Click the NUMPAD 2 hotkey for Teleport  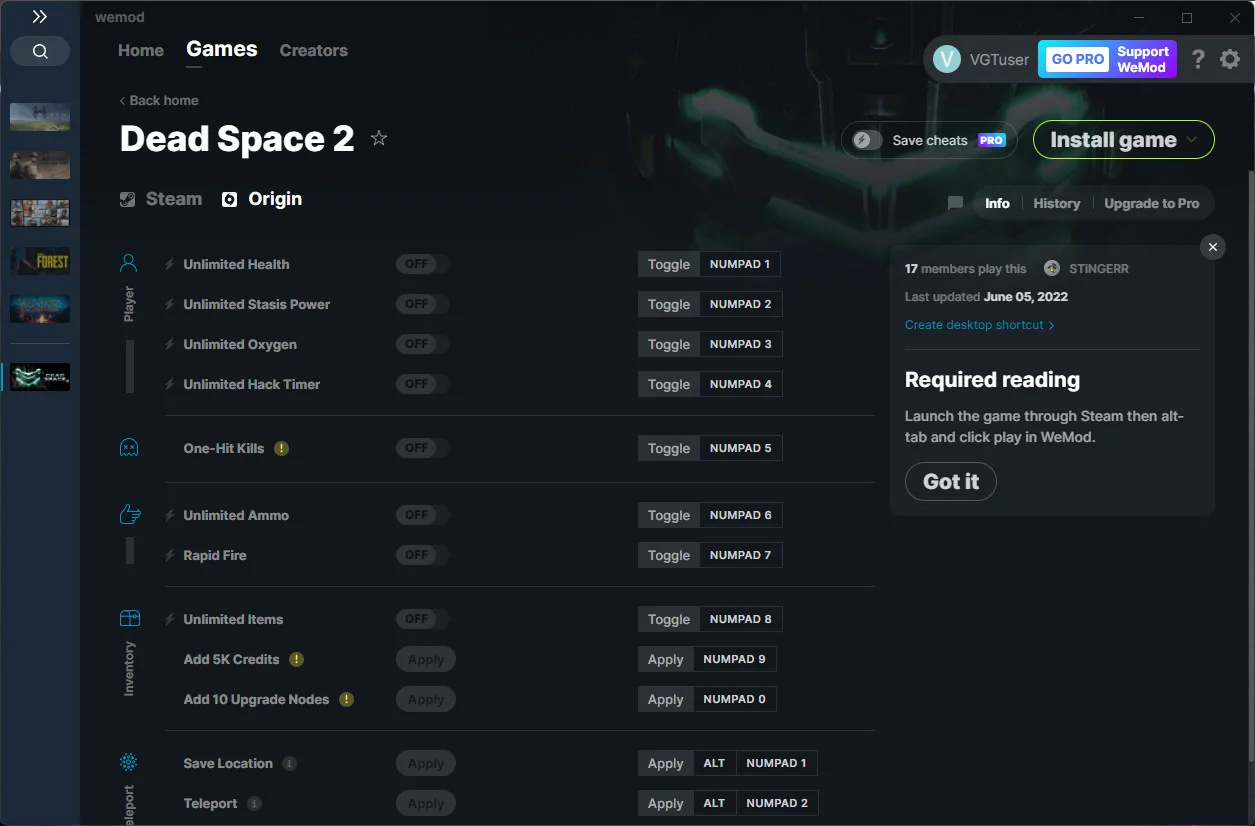pyautogui.click(x=777, y=803)
